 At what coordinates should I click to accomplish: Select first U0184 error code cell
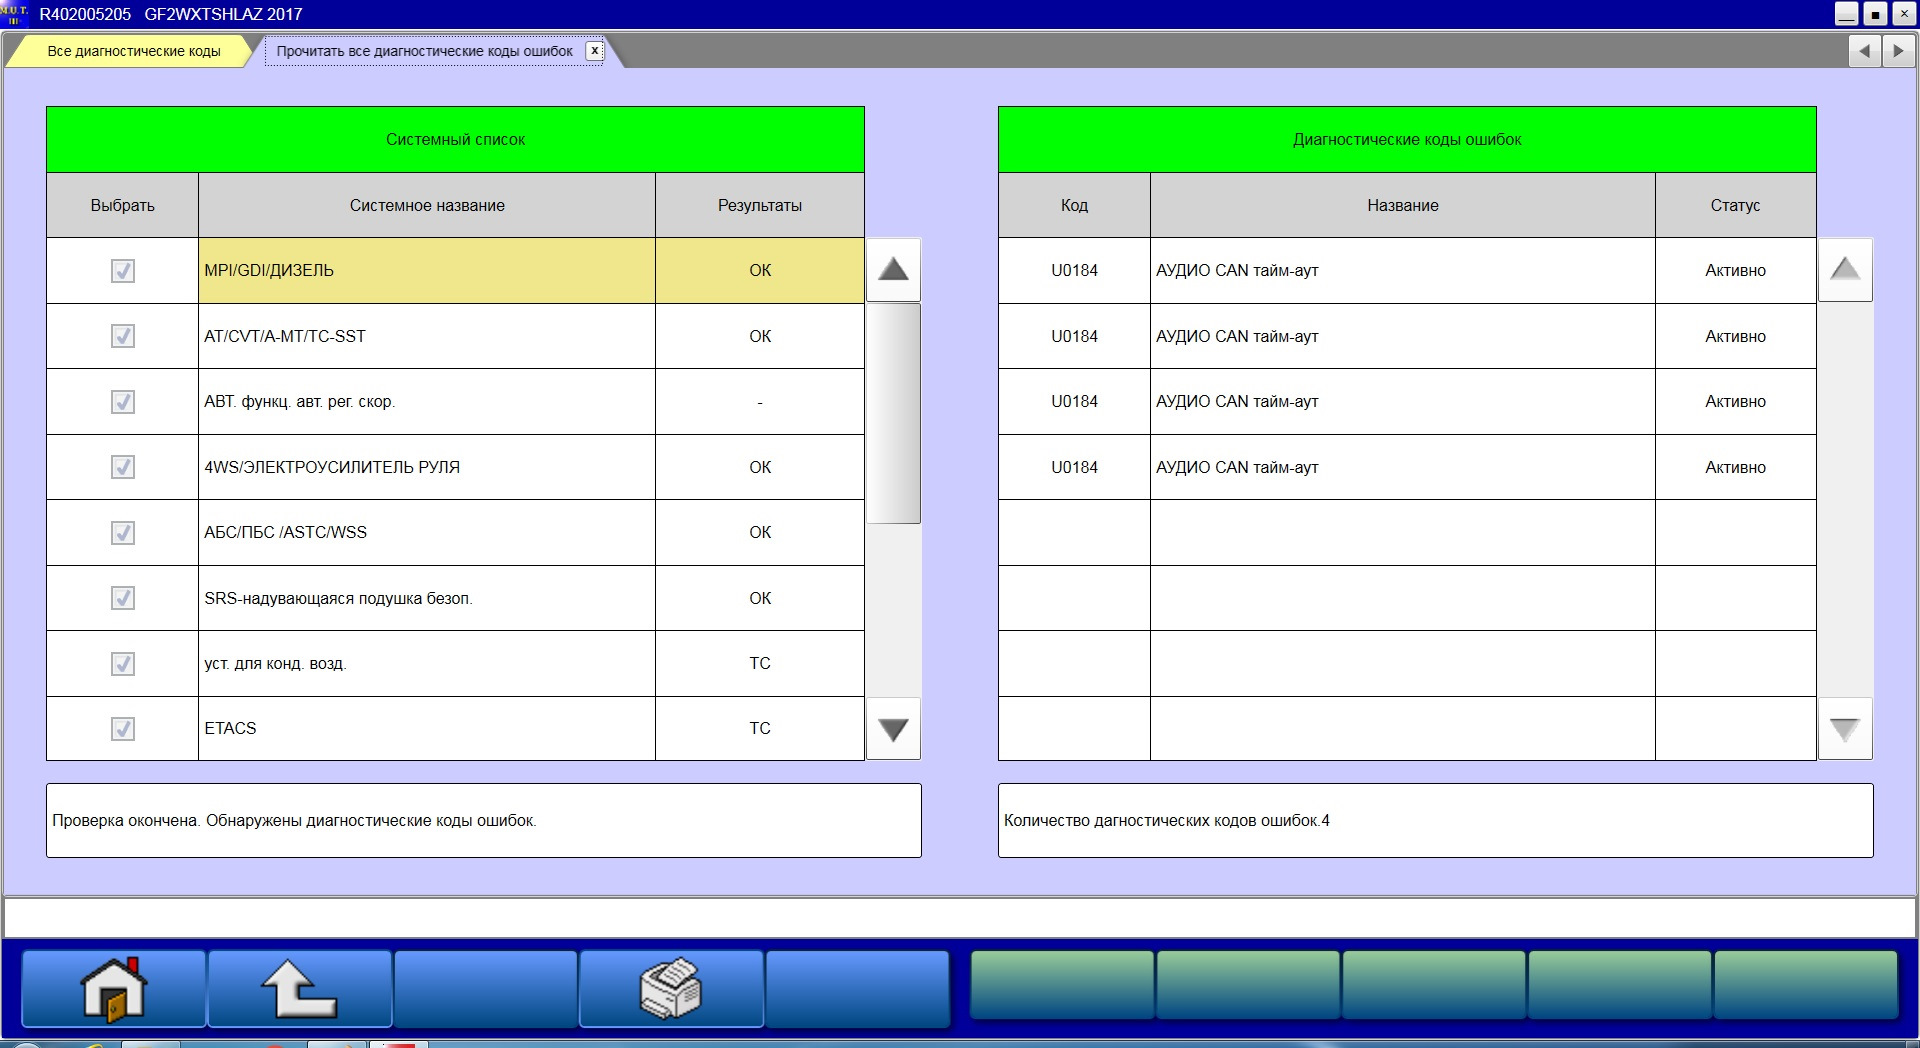(1074, 270)
